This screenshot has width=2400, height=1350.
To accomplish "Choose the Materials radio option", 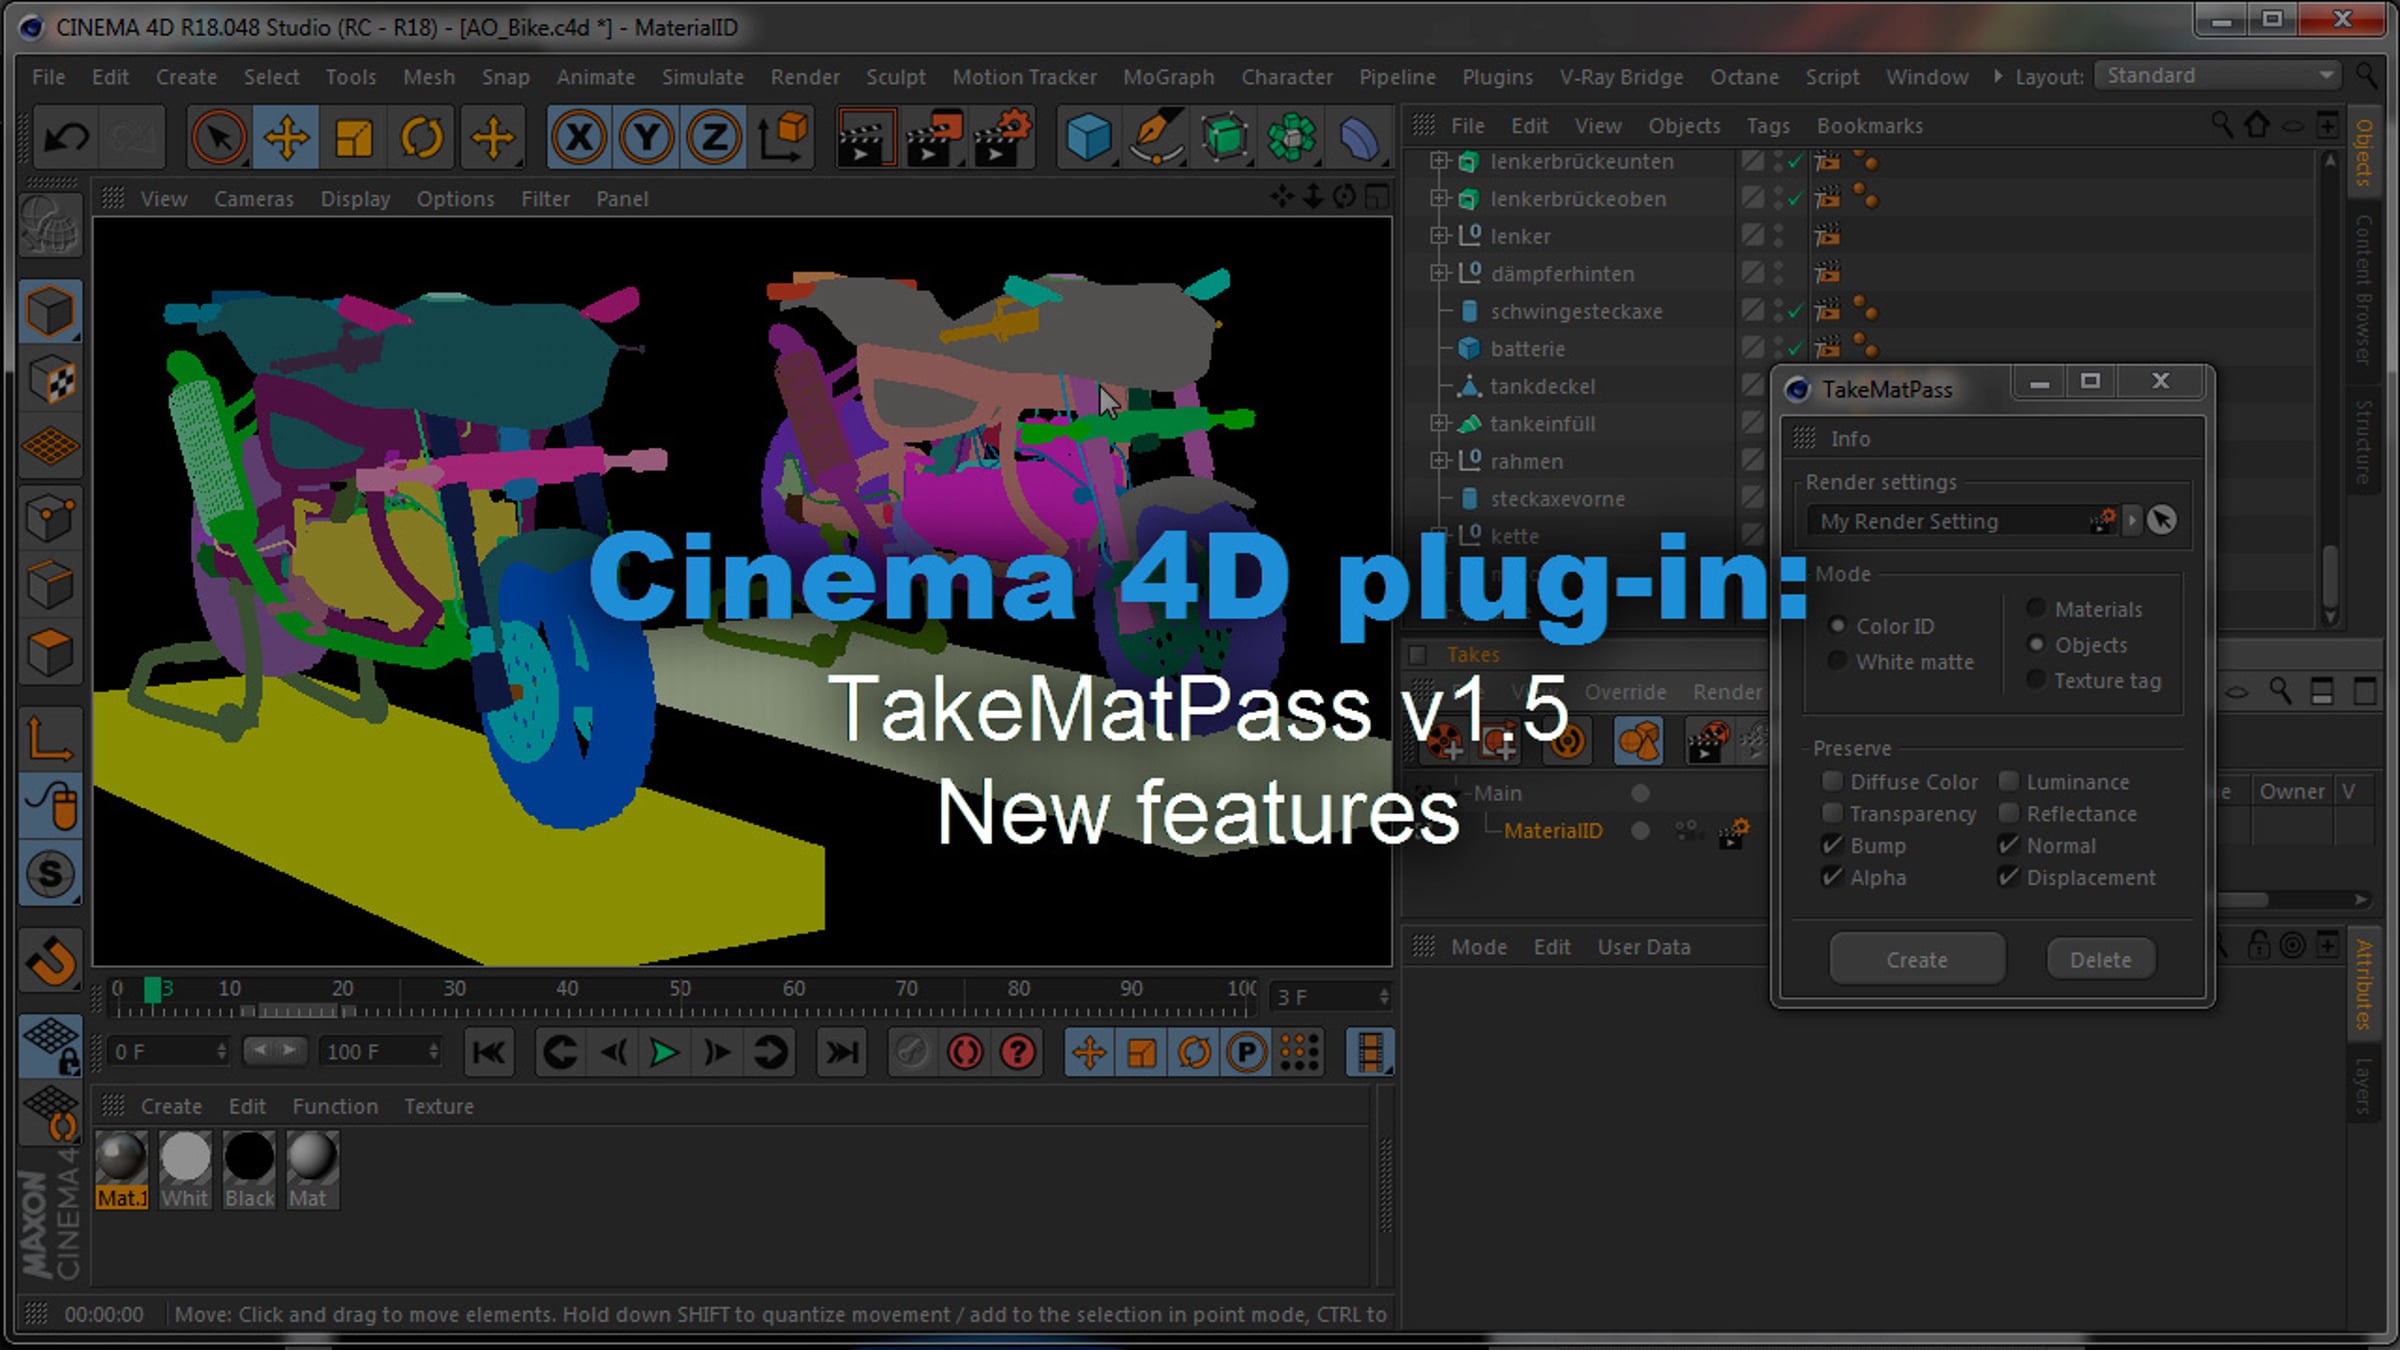I will coord(2036,608).
